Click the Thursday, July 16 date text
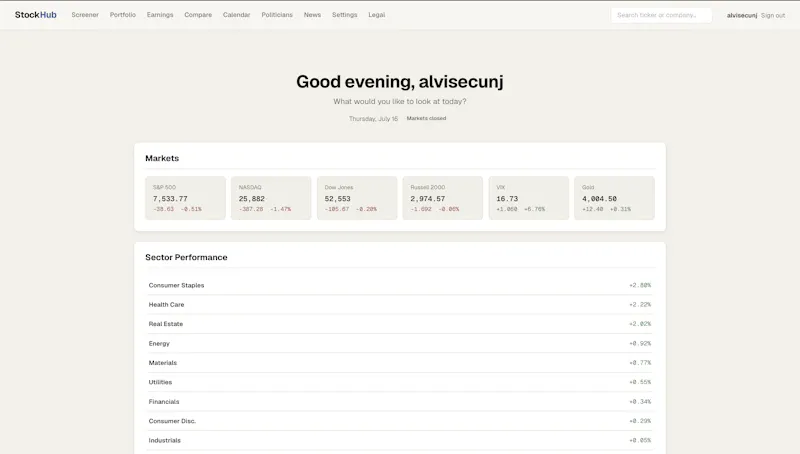Screen dimensions: 800x454 [x=373, y=119]
